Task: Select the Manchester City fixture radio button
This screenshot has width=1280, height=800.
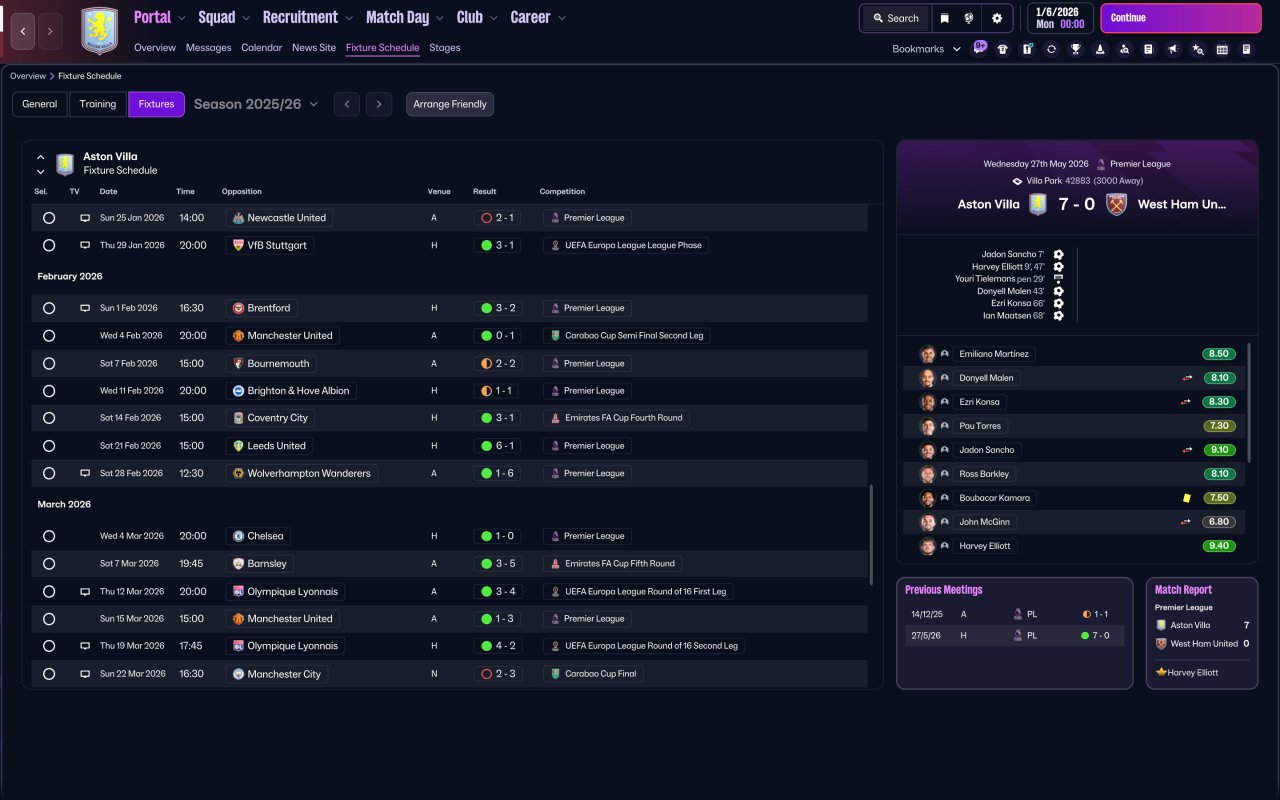Action: (49, 674)
